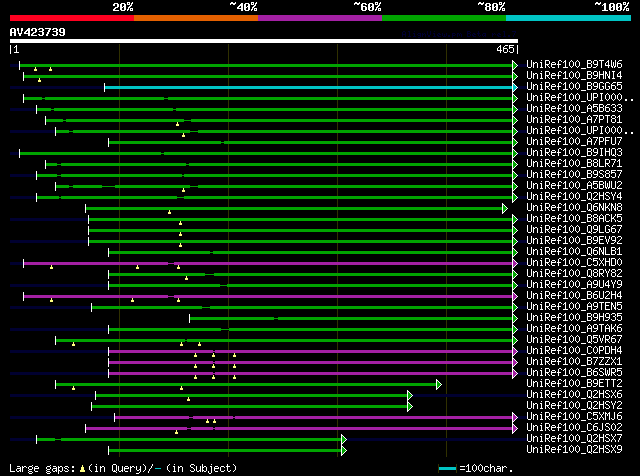This screenshot has height=476, width=640.
Task: Click the UniRef100_B9IHQ3 label
Action: 574,153
